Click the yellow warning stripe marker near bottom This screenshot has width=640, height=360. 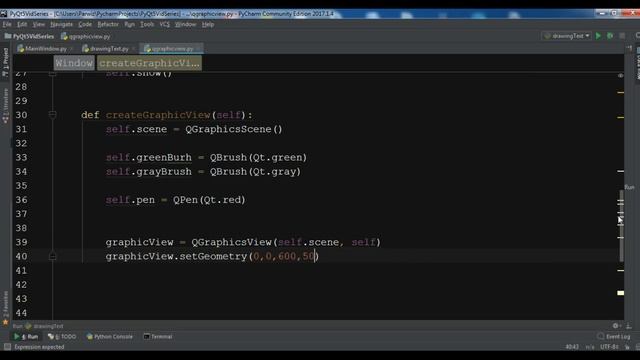click(x=620, y=293)
